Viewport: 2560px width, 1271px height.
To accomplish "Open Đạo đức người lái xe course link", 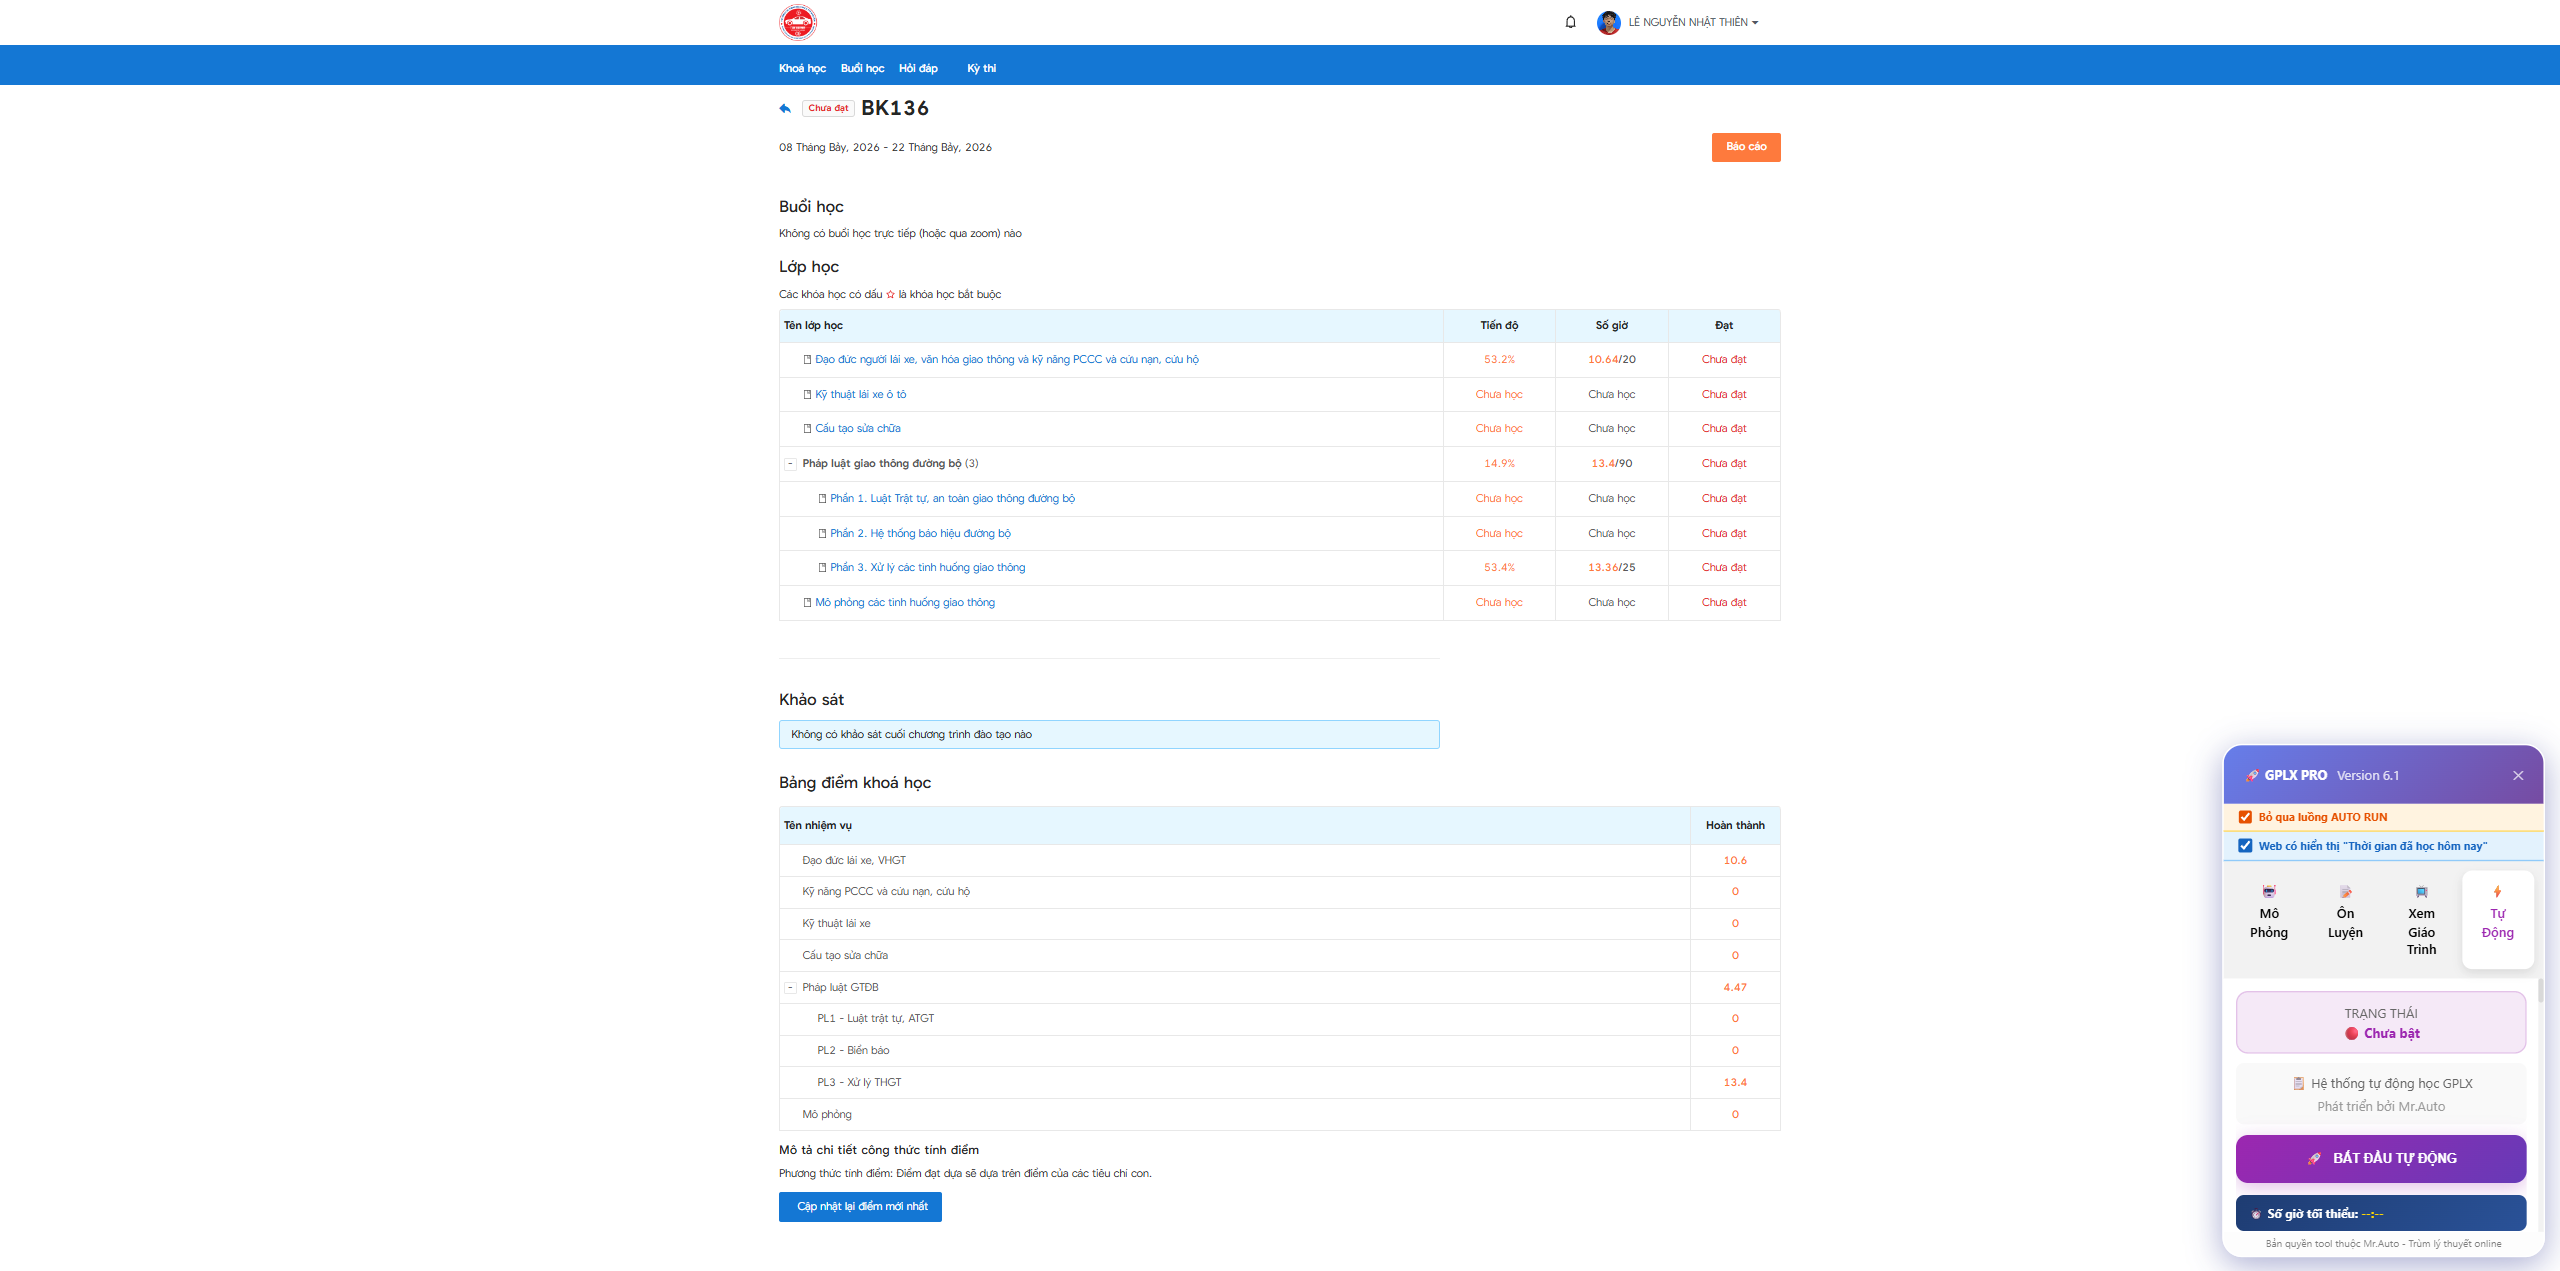I will click(1006, 359).
